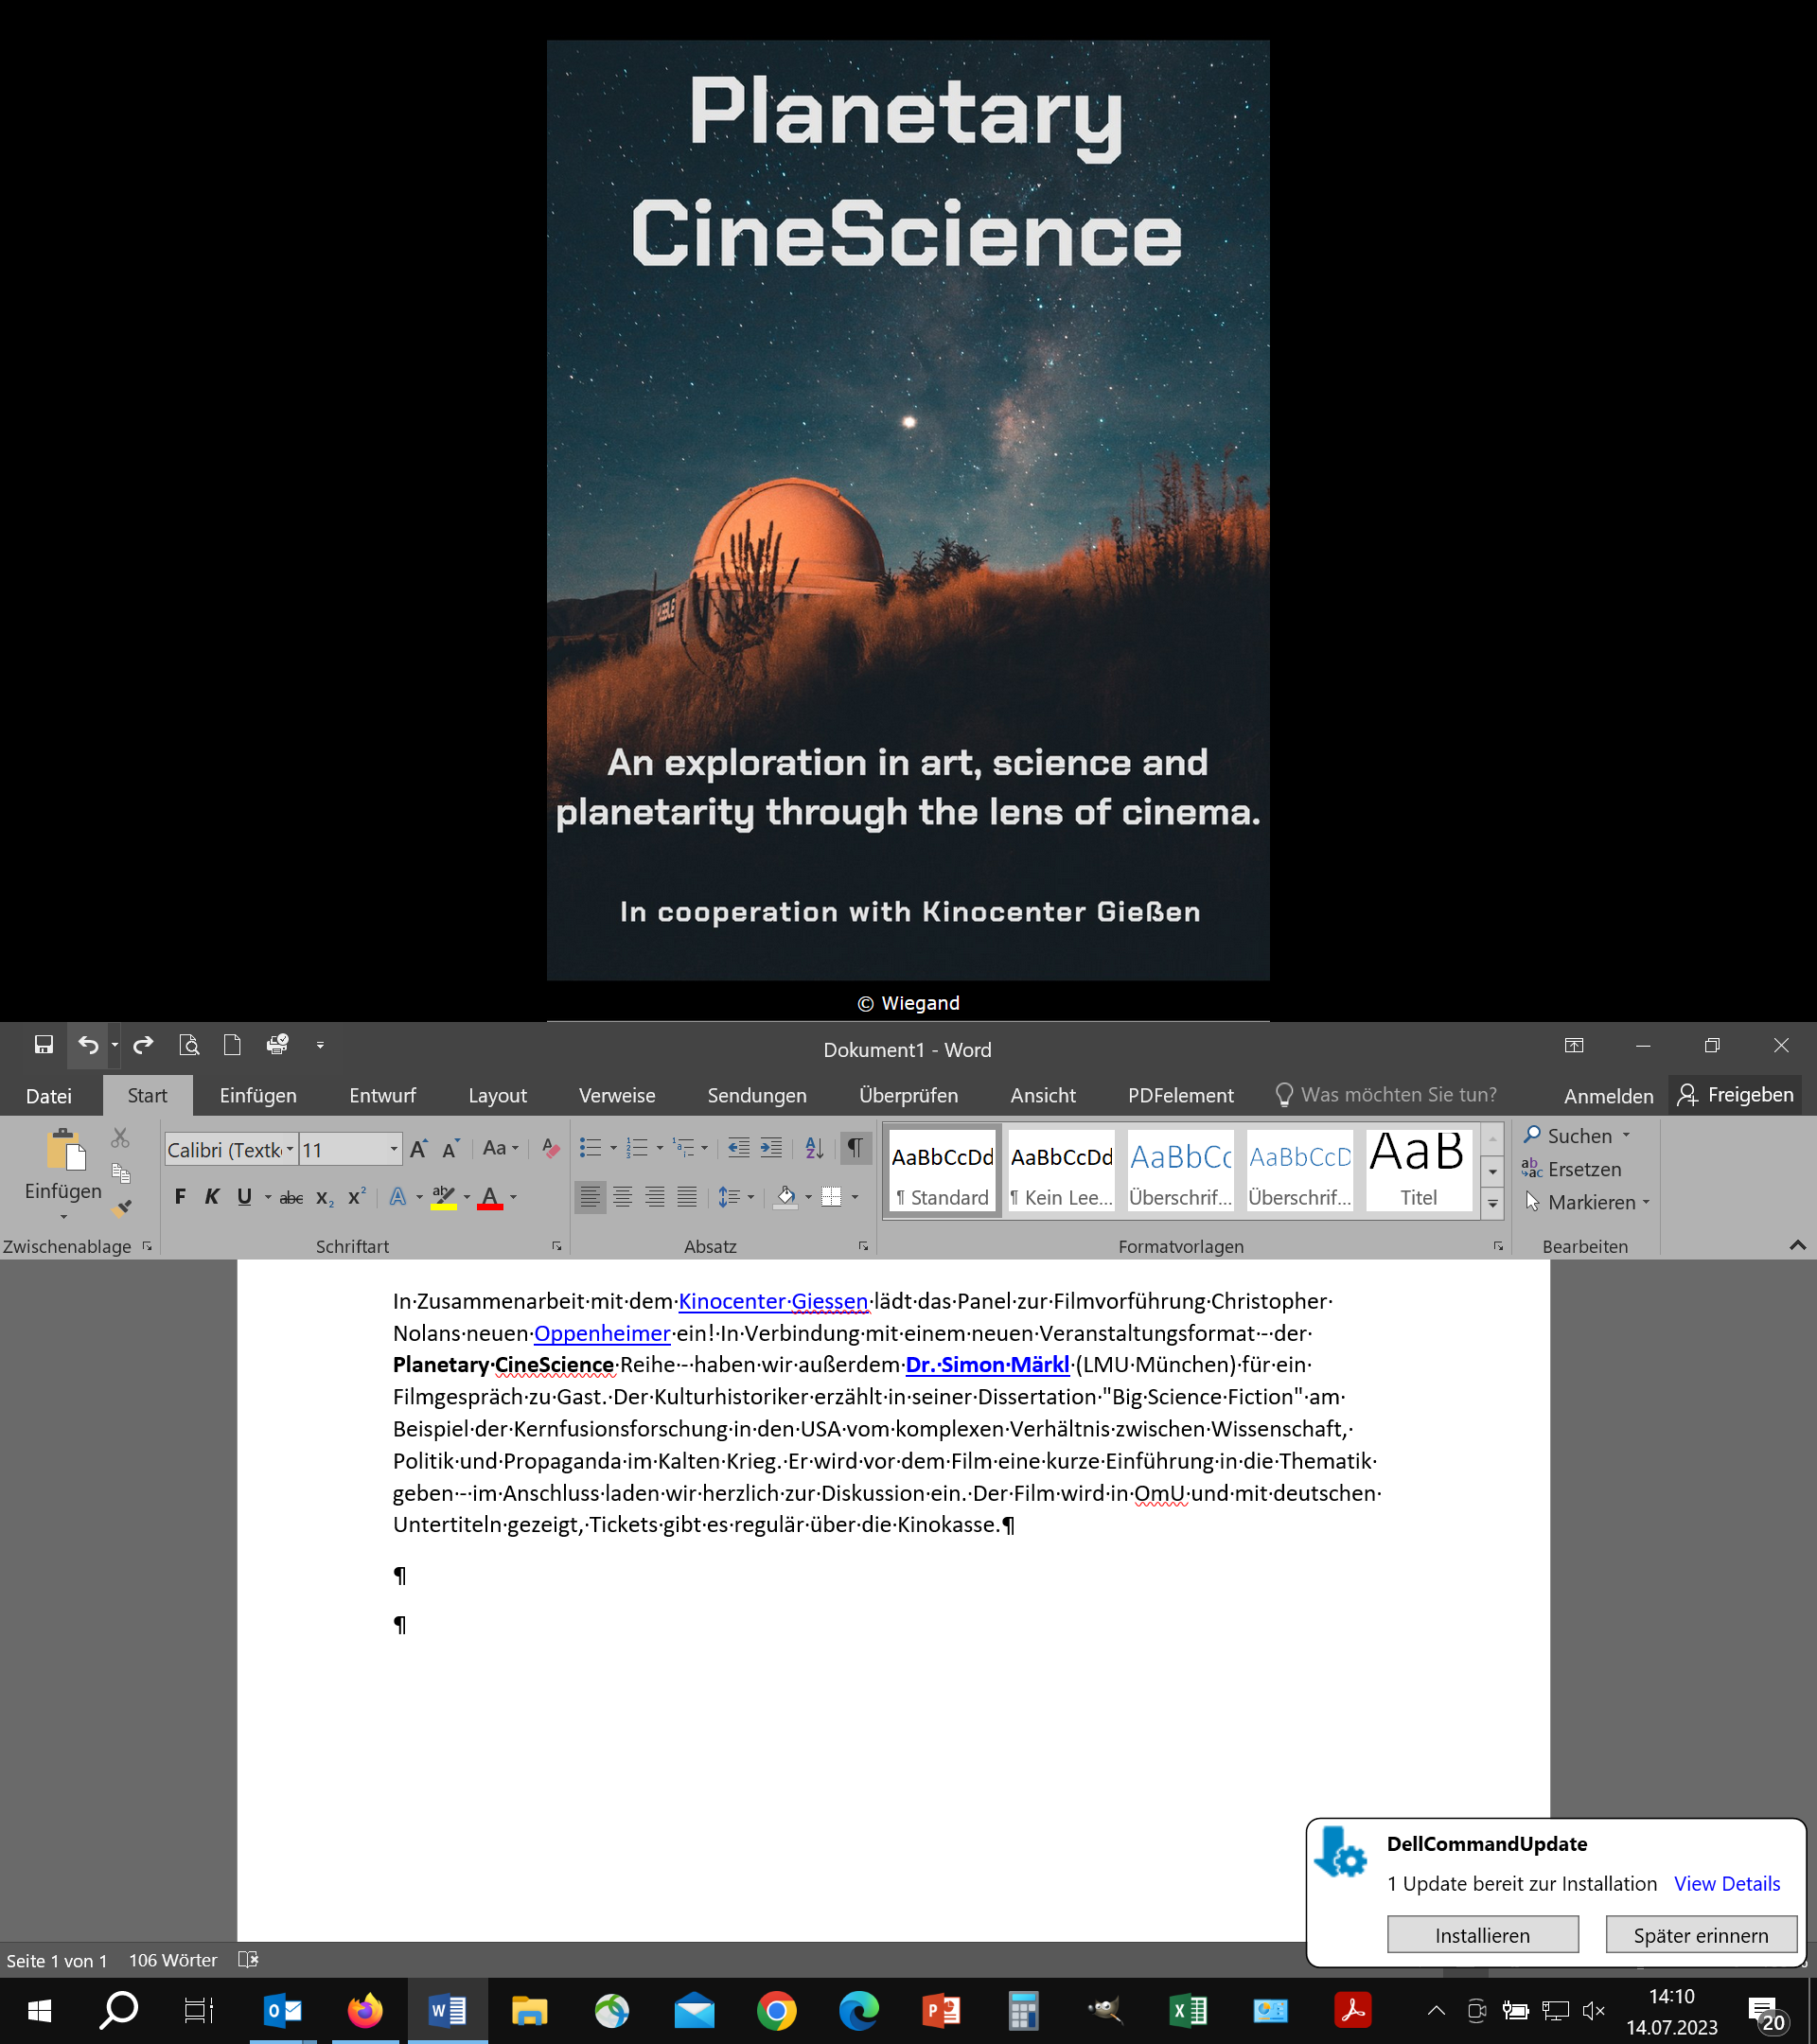This screenshot has height=2044, width=1817.
Task: Switch to the PDFelement tab
Action: coord(1181,1096)
